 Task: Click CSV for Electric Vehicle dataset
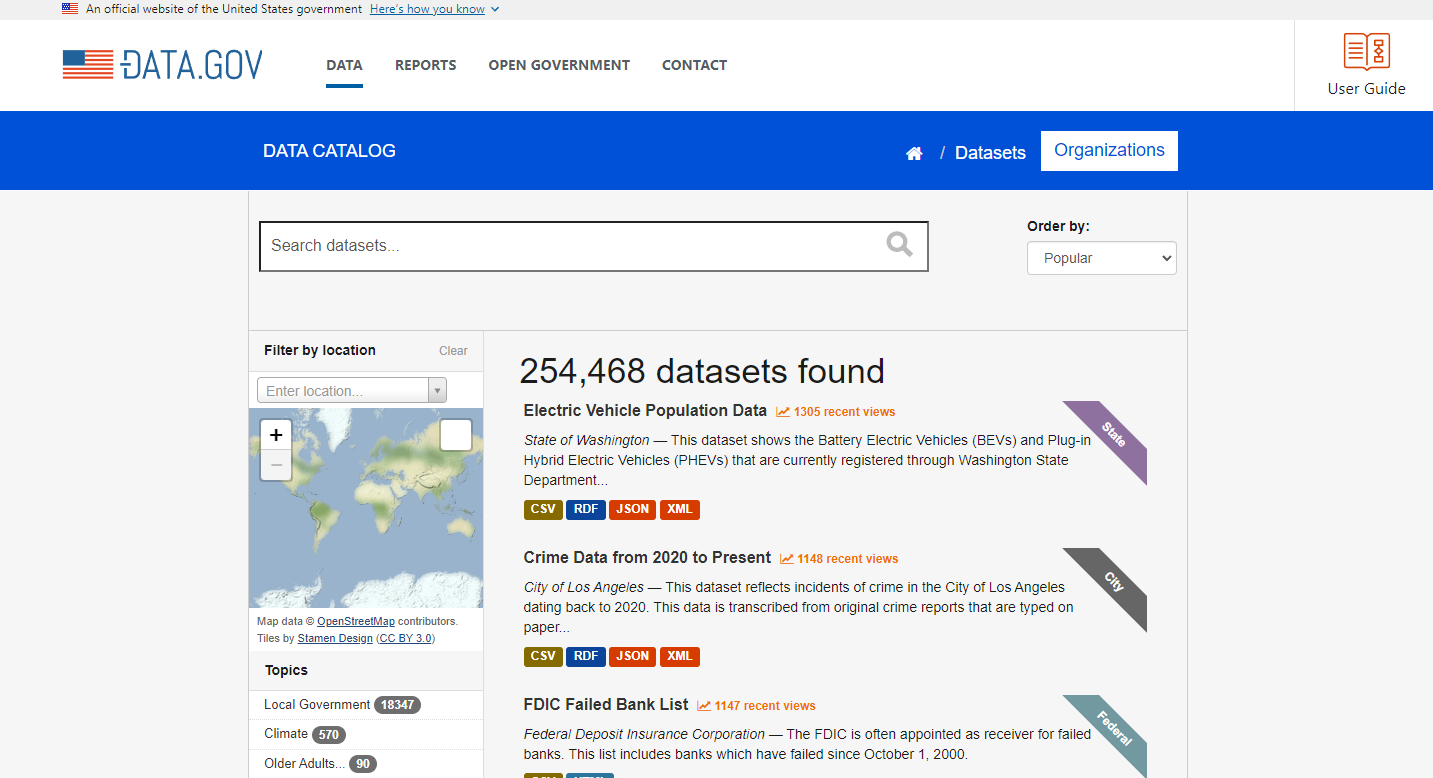click(543, 509)
